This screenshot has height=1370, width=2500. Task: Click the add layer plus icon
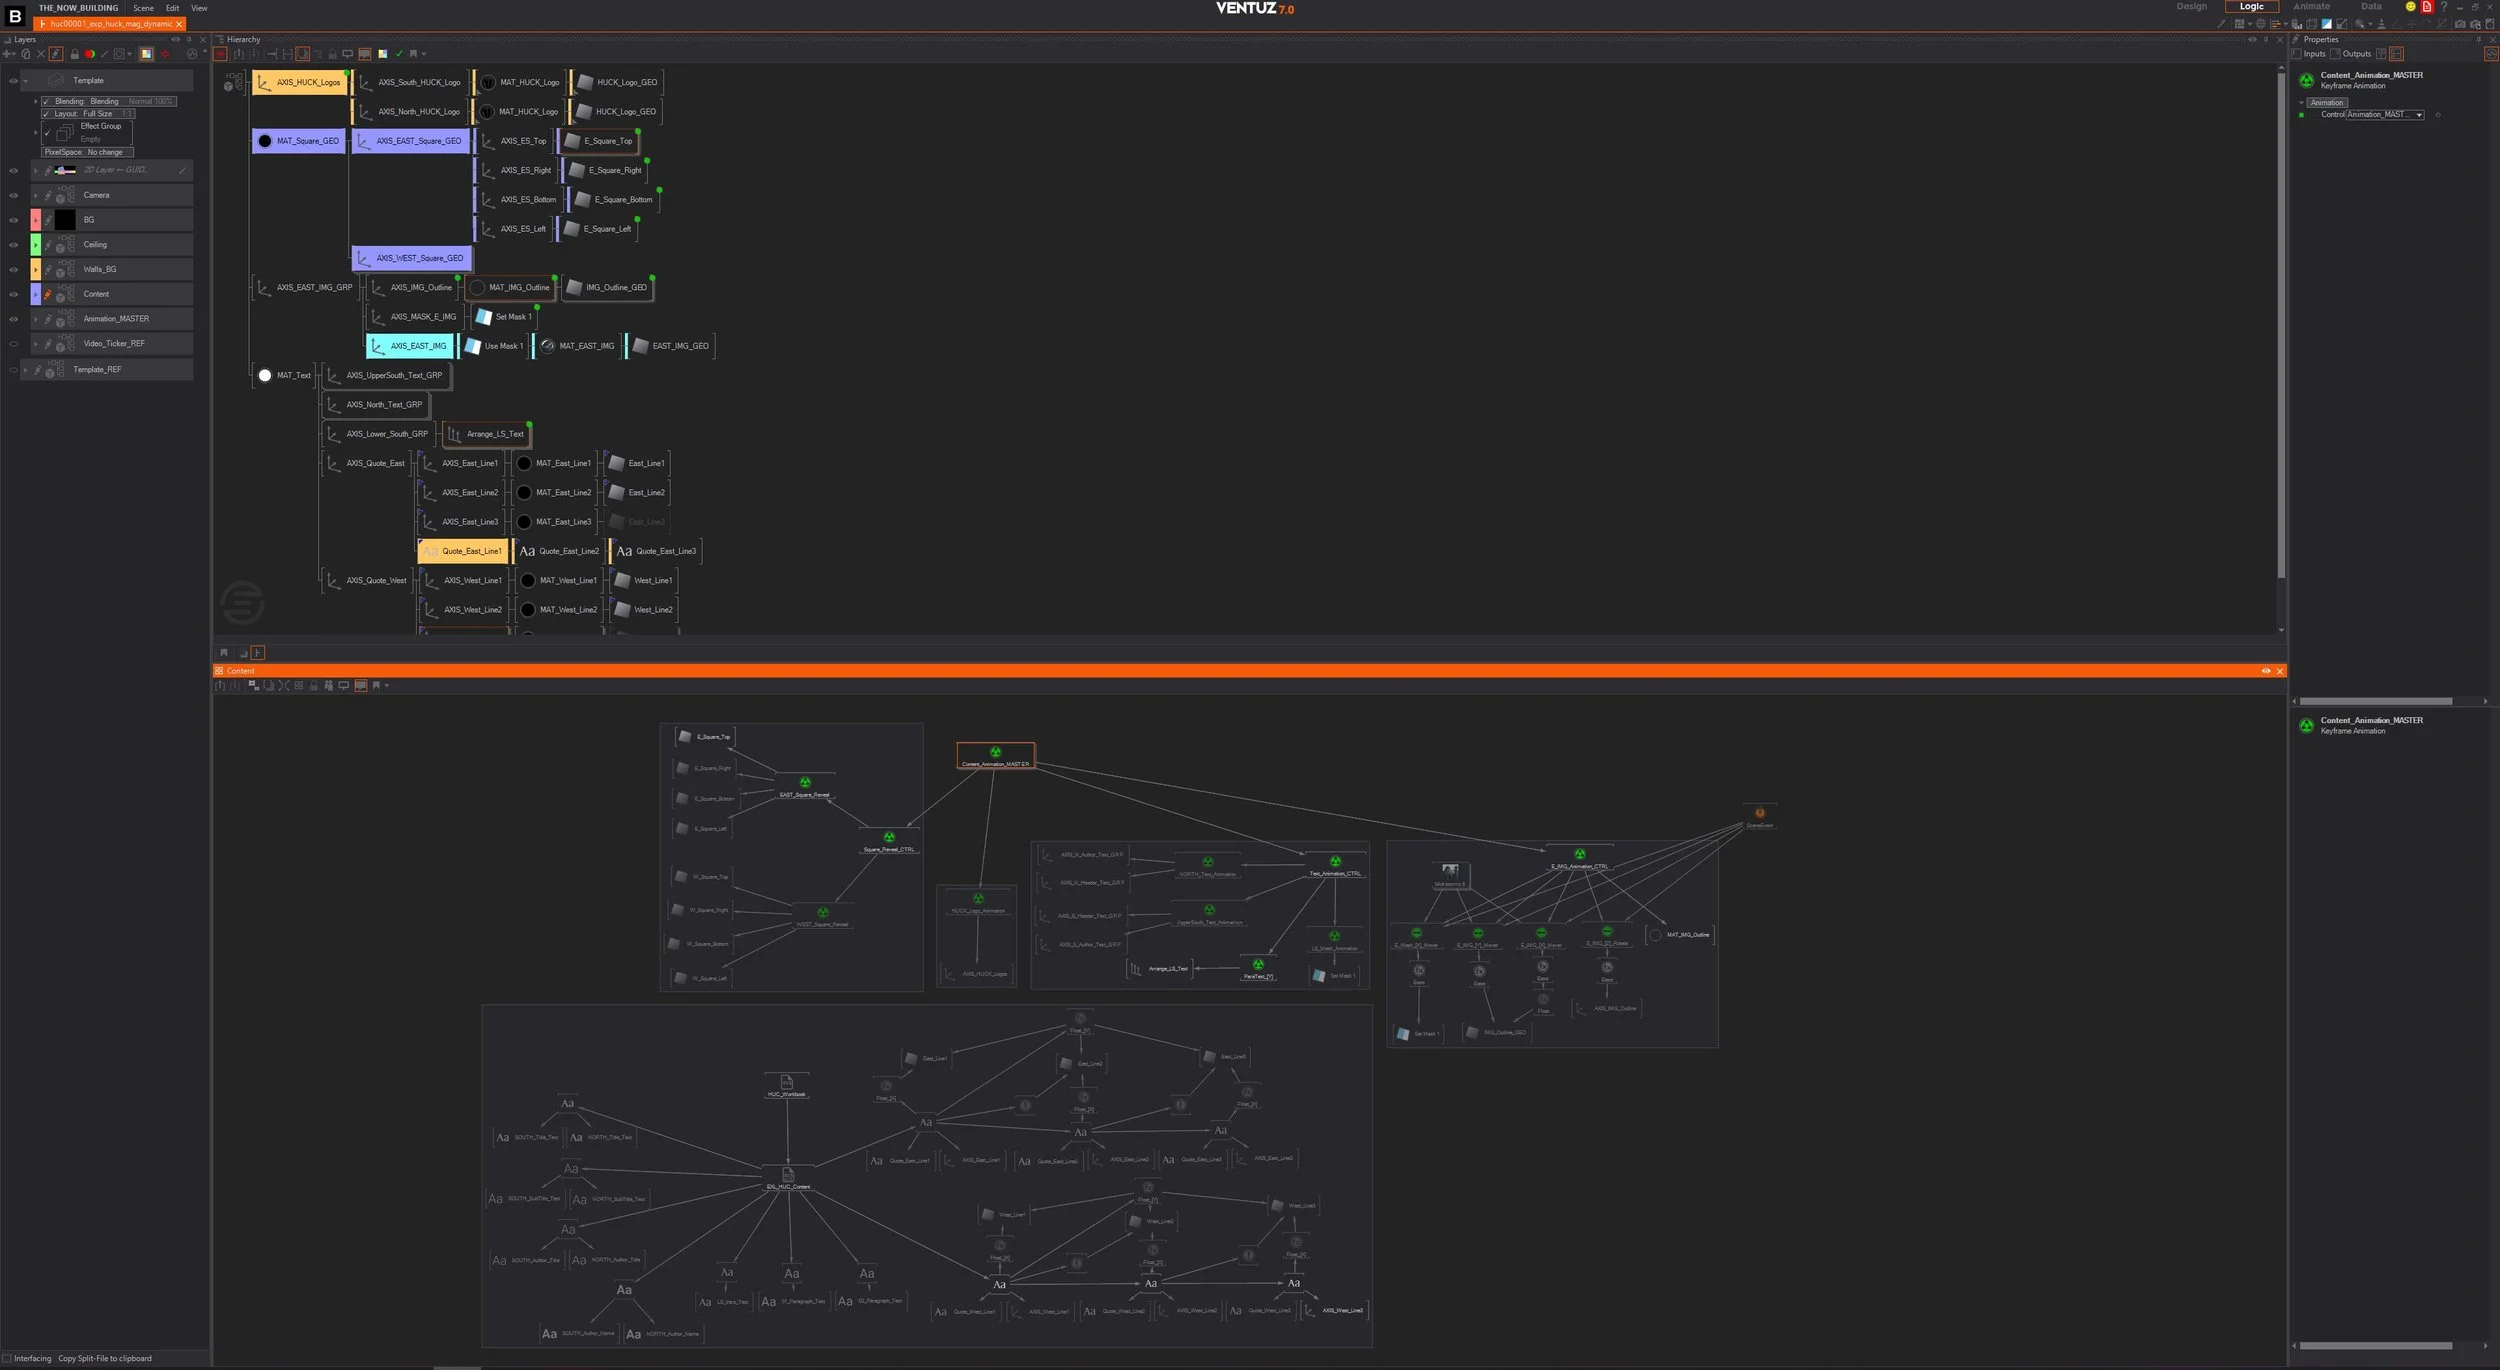click(6, 54)
